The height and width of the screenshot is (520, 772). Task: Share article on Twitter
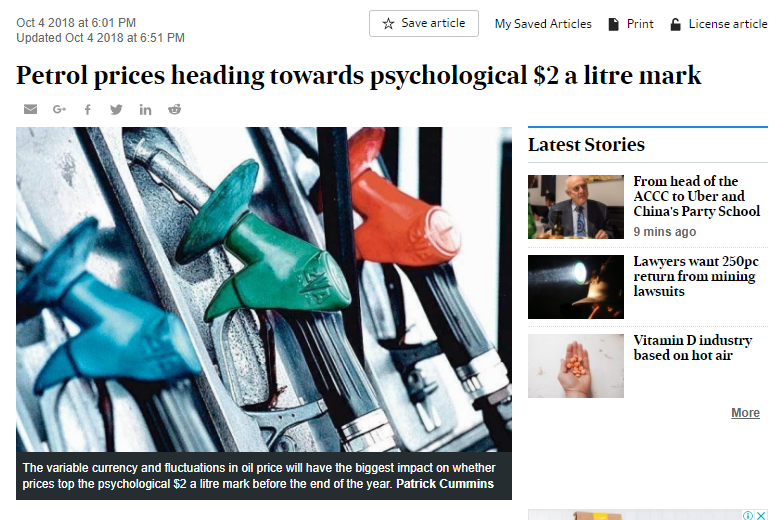tap(116, 109)
